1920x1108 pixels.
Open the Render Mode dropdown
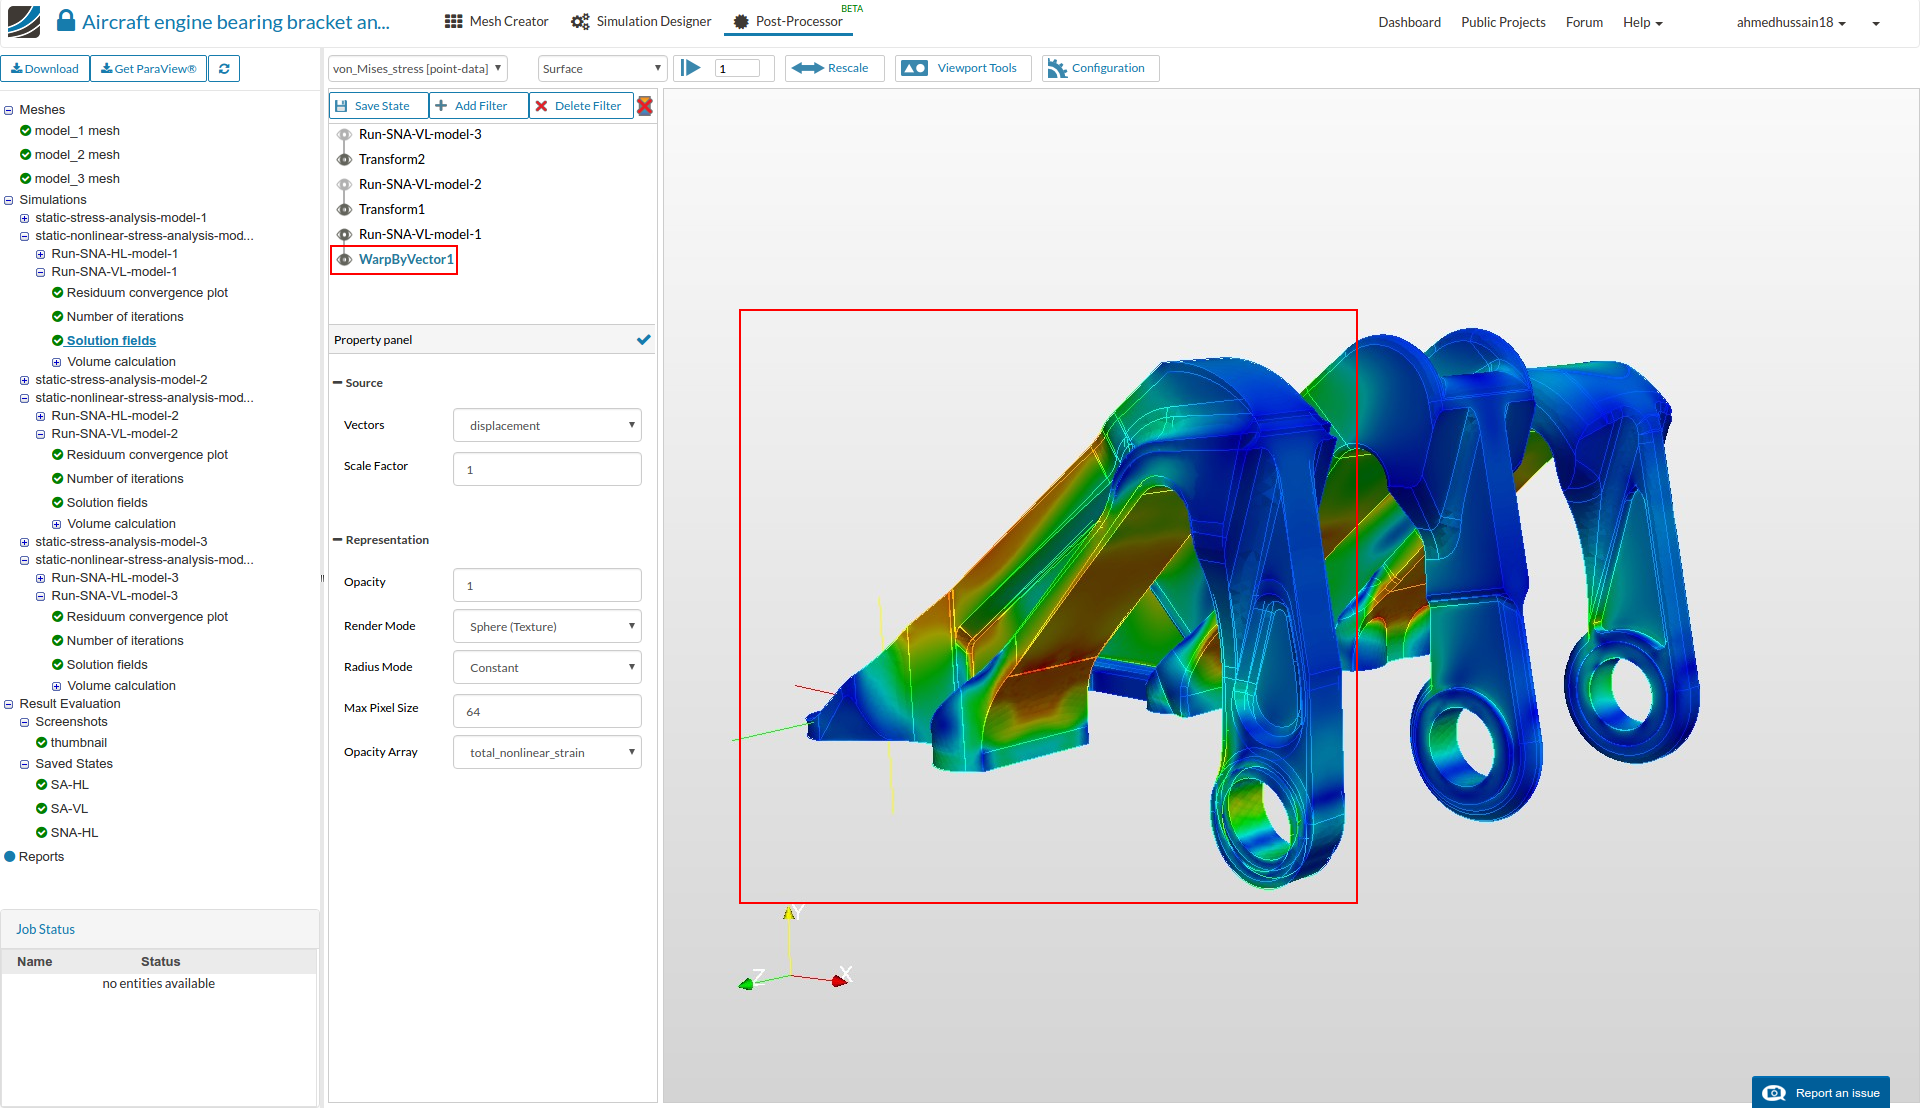tap(547, 627)
